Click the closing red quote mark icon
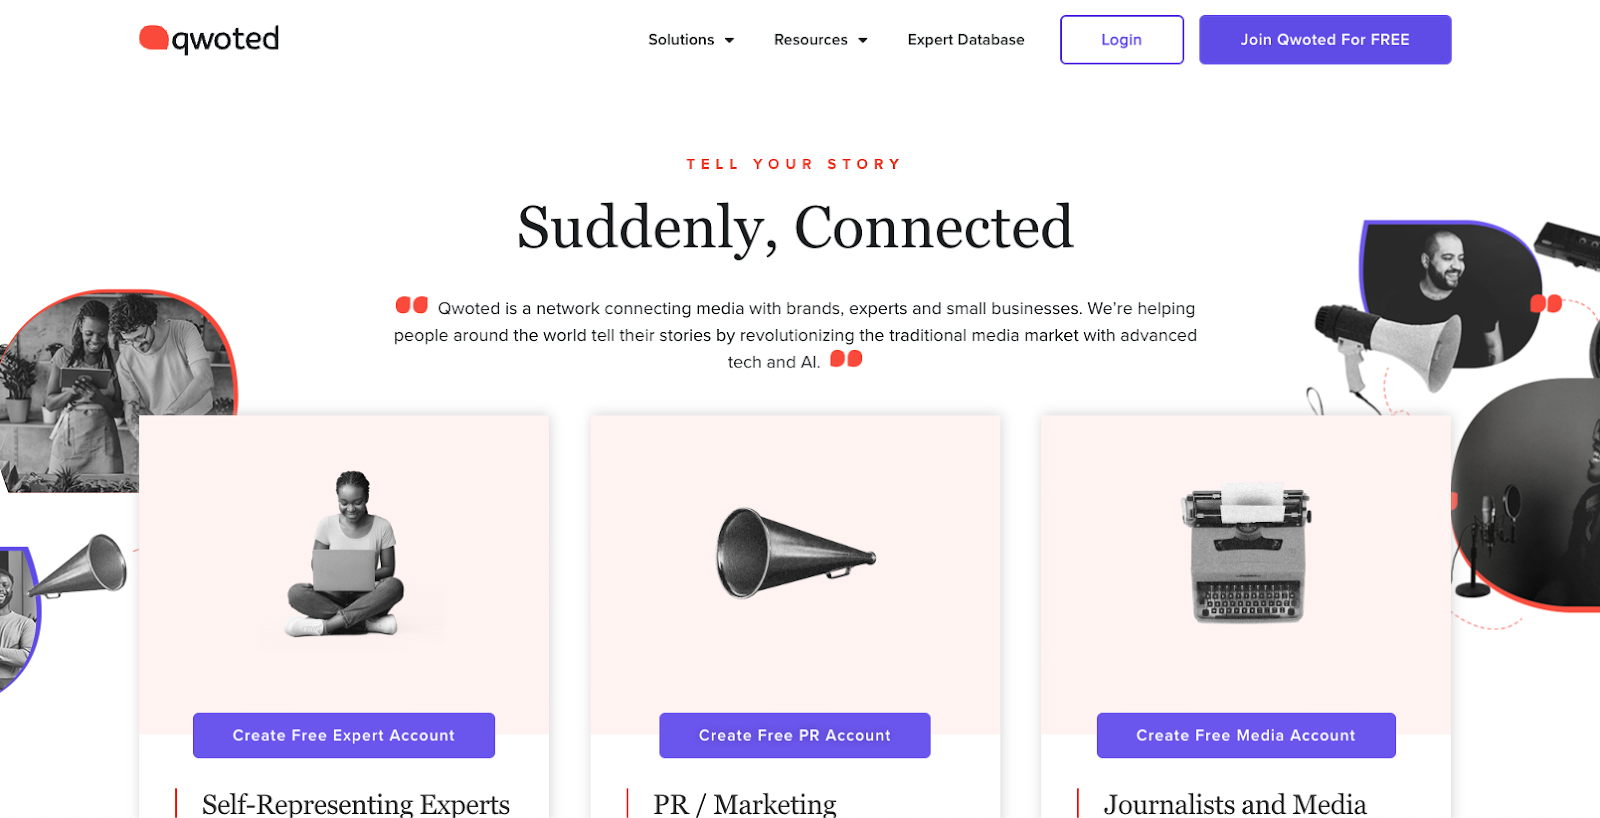This screenshot has width=1600, height=818. [846, 358]
